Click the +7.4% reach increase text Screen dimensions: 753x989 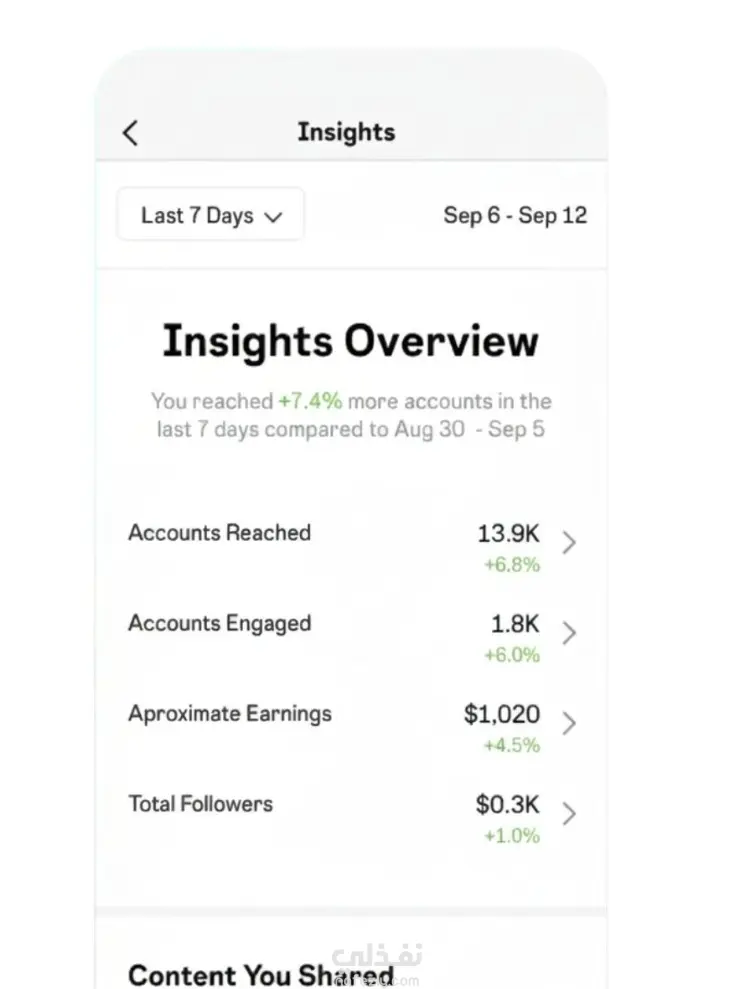tap(310, 401)
